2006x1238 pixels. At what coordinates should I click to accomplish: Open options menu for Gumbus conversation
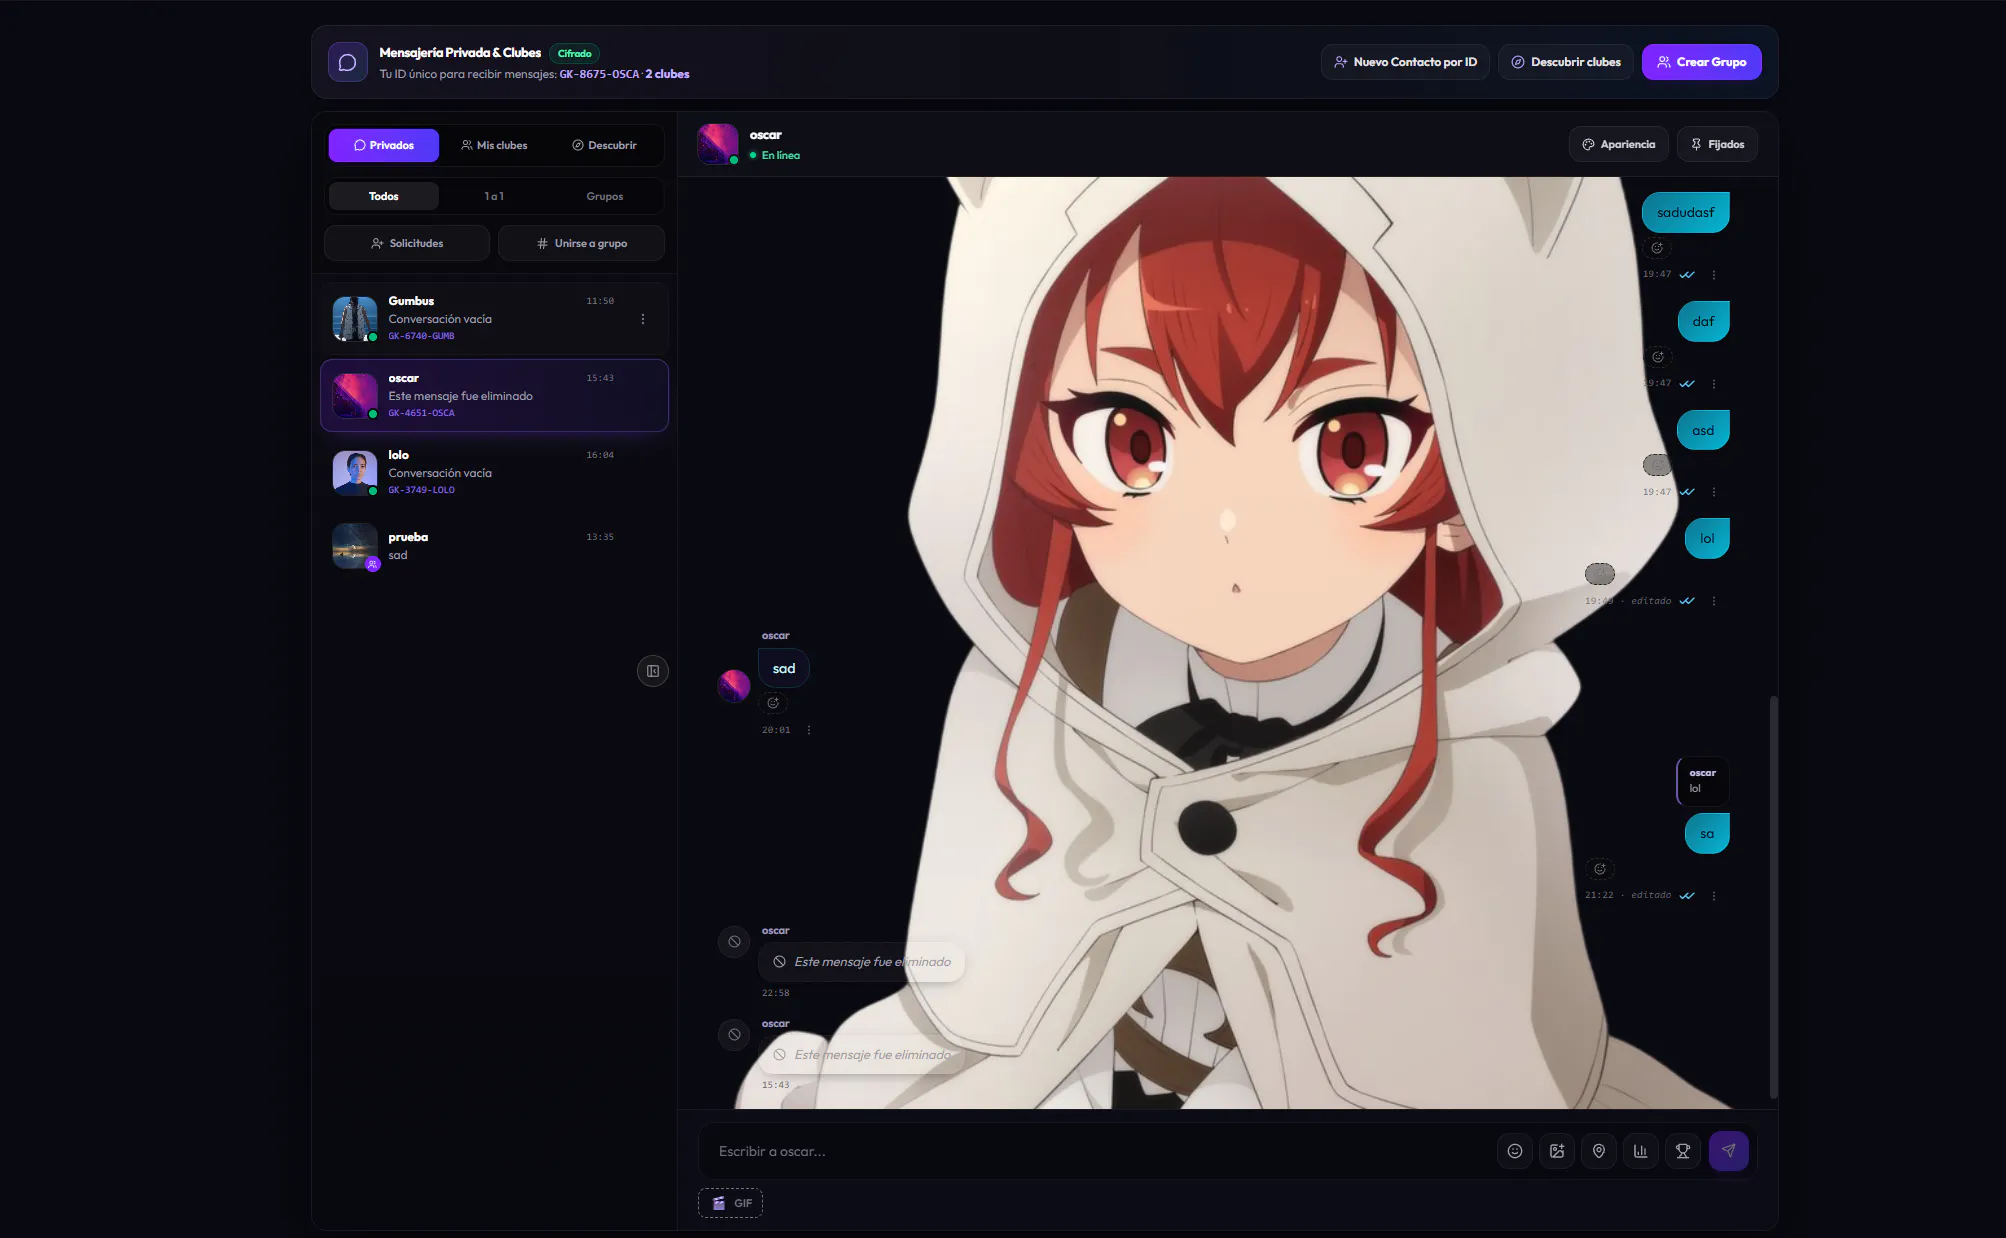coord(643,319)
